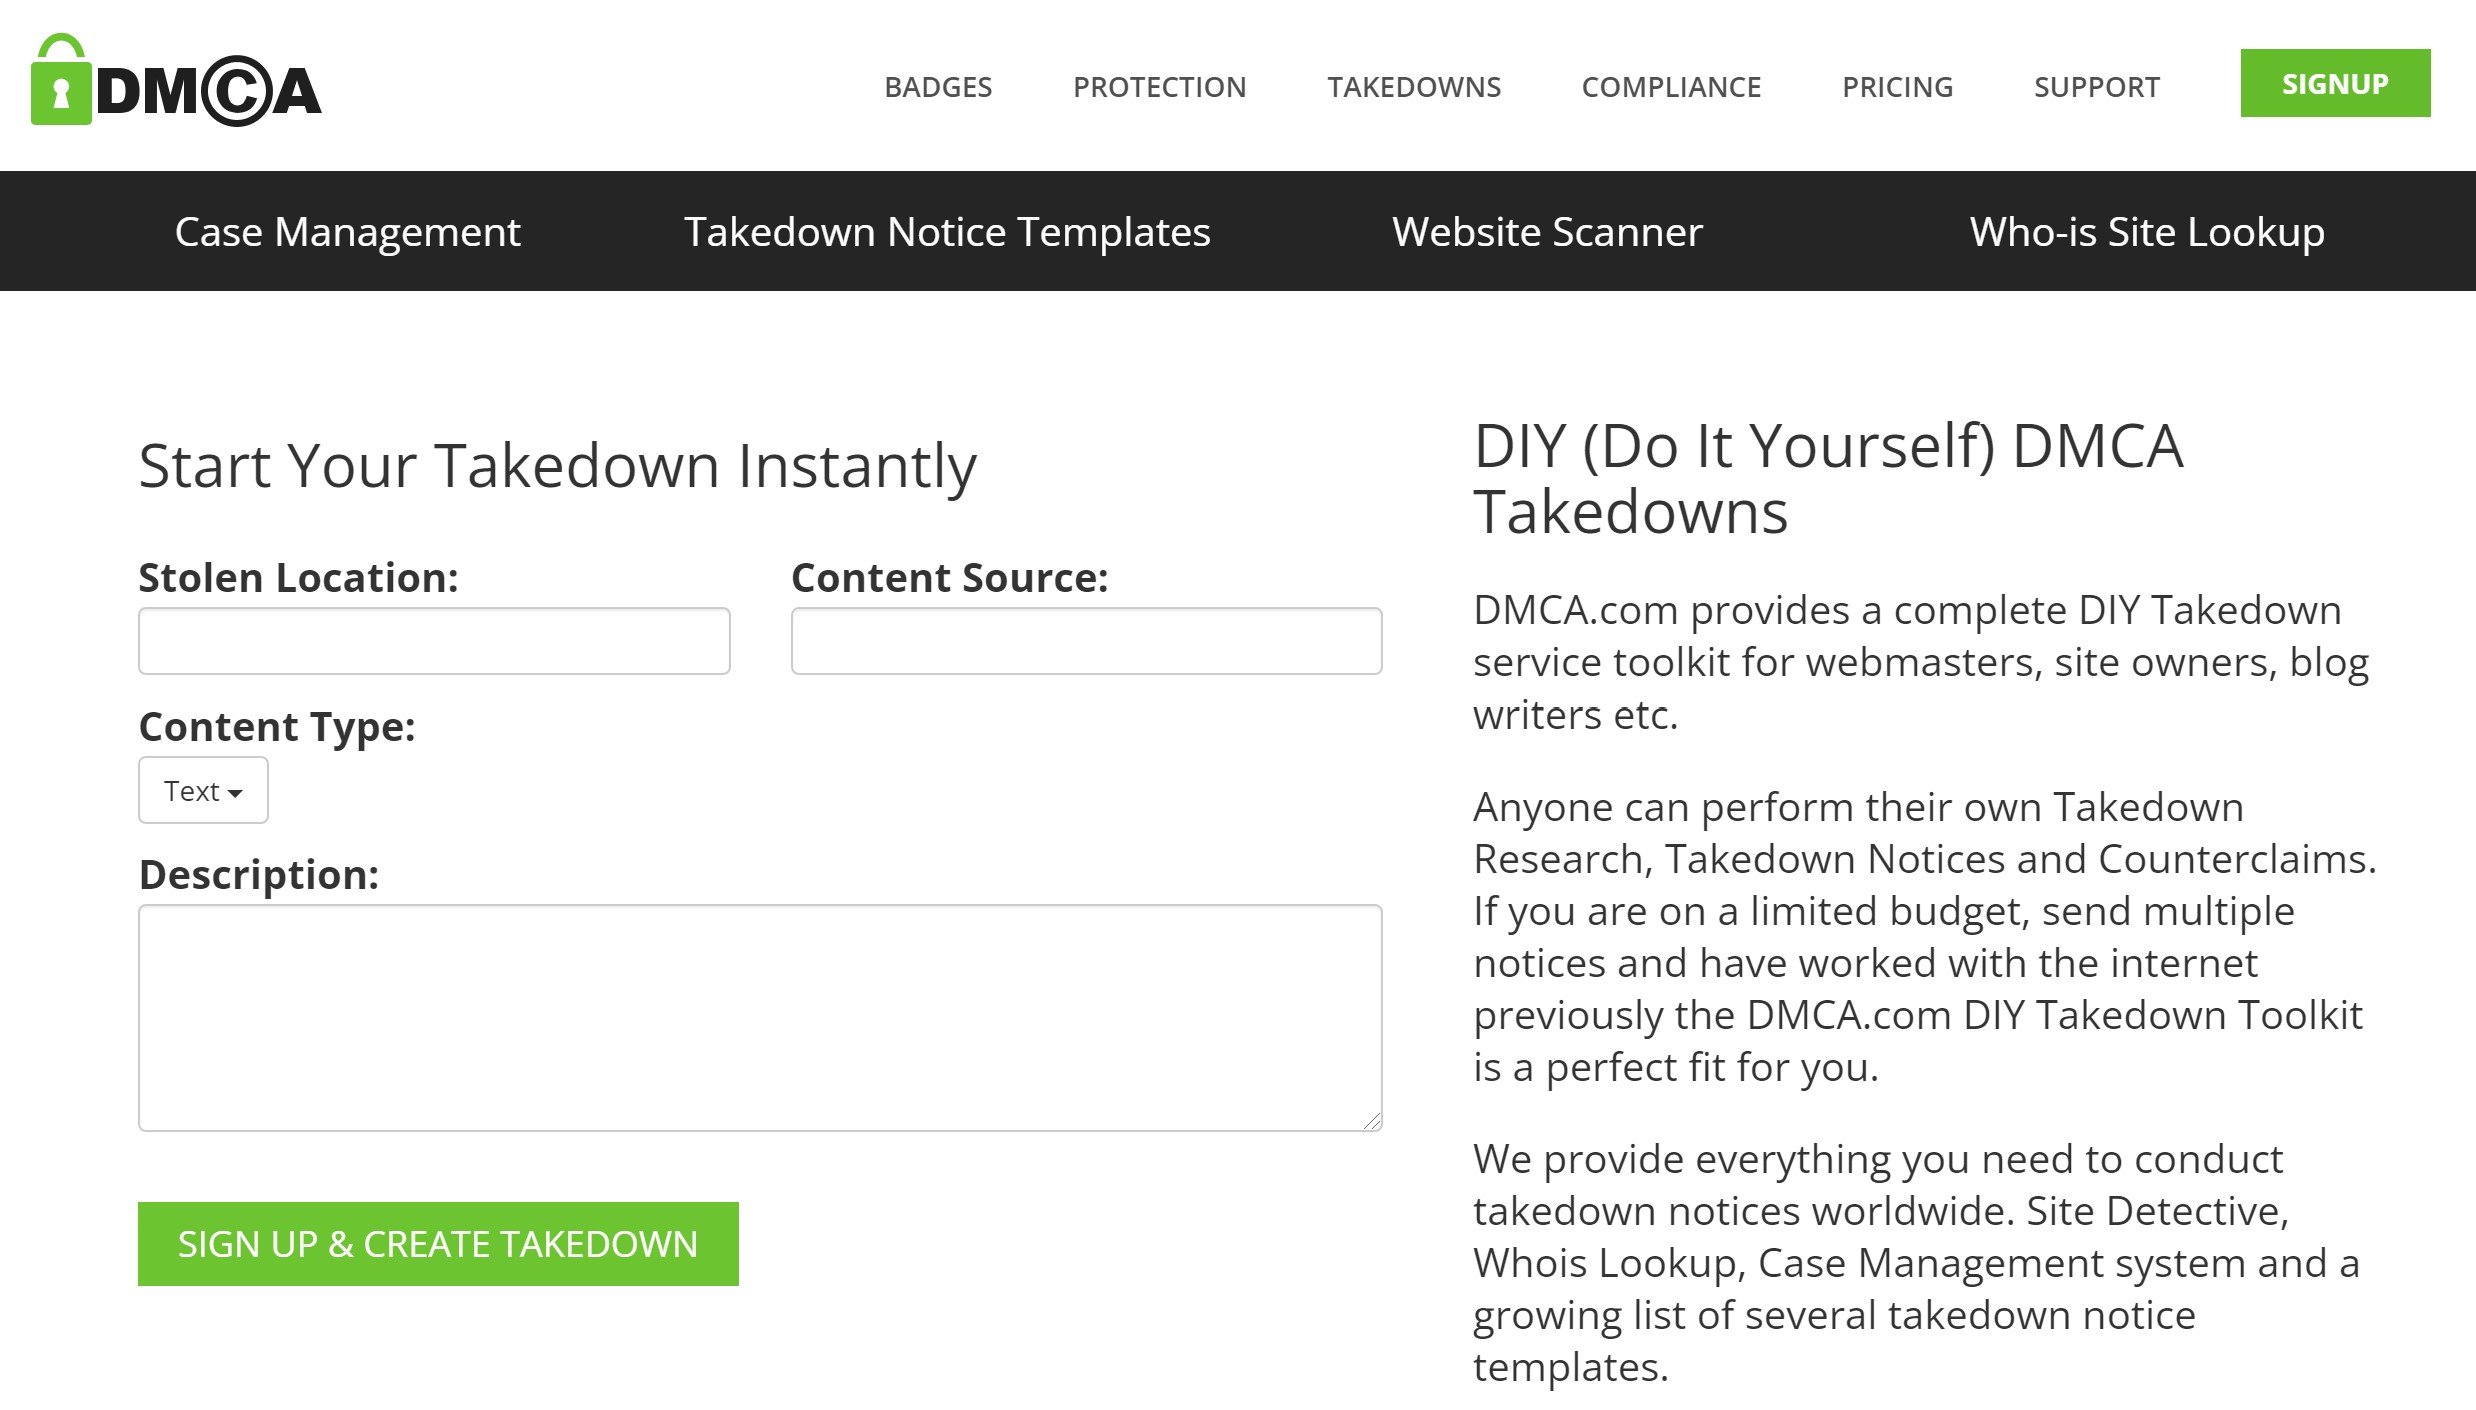The image size is (2476, 1410).
Task: Grab the Description box resize handle
Action: 1372,1121
